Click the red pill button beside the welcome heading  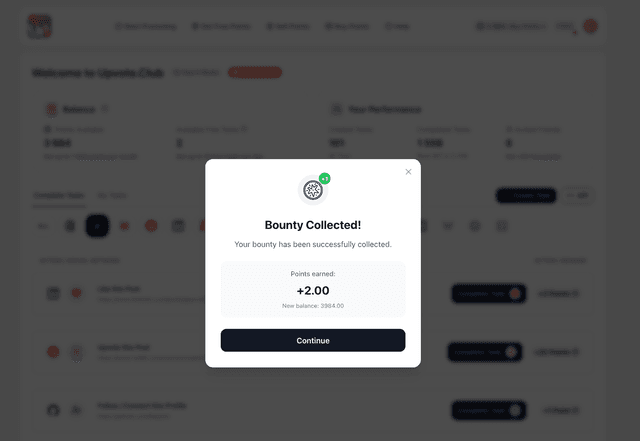(255, 72)
